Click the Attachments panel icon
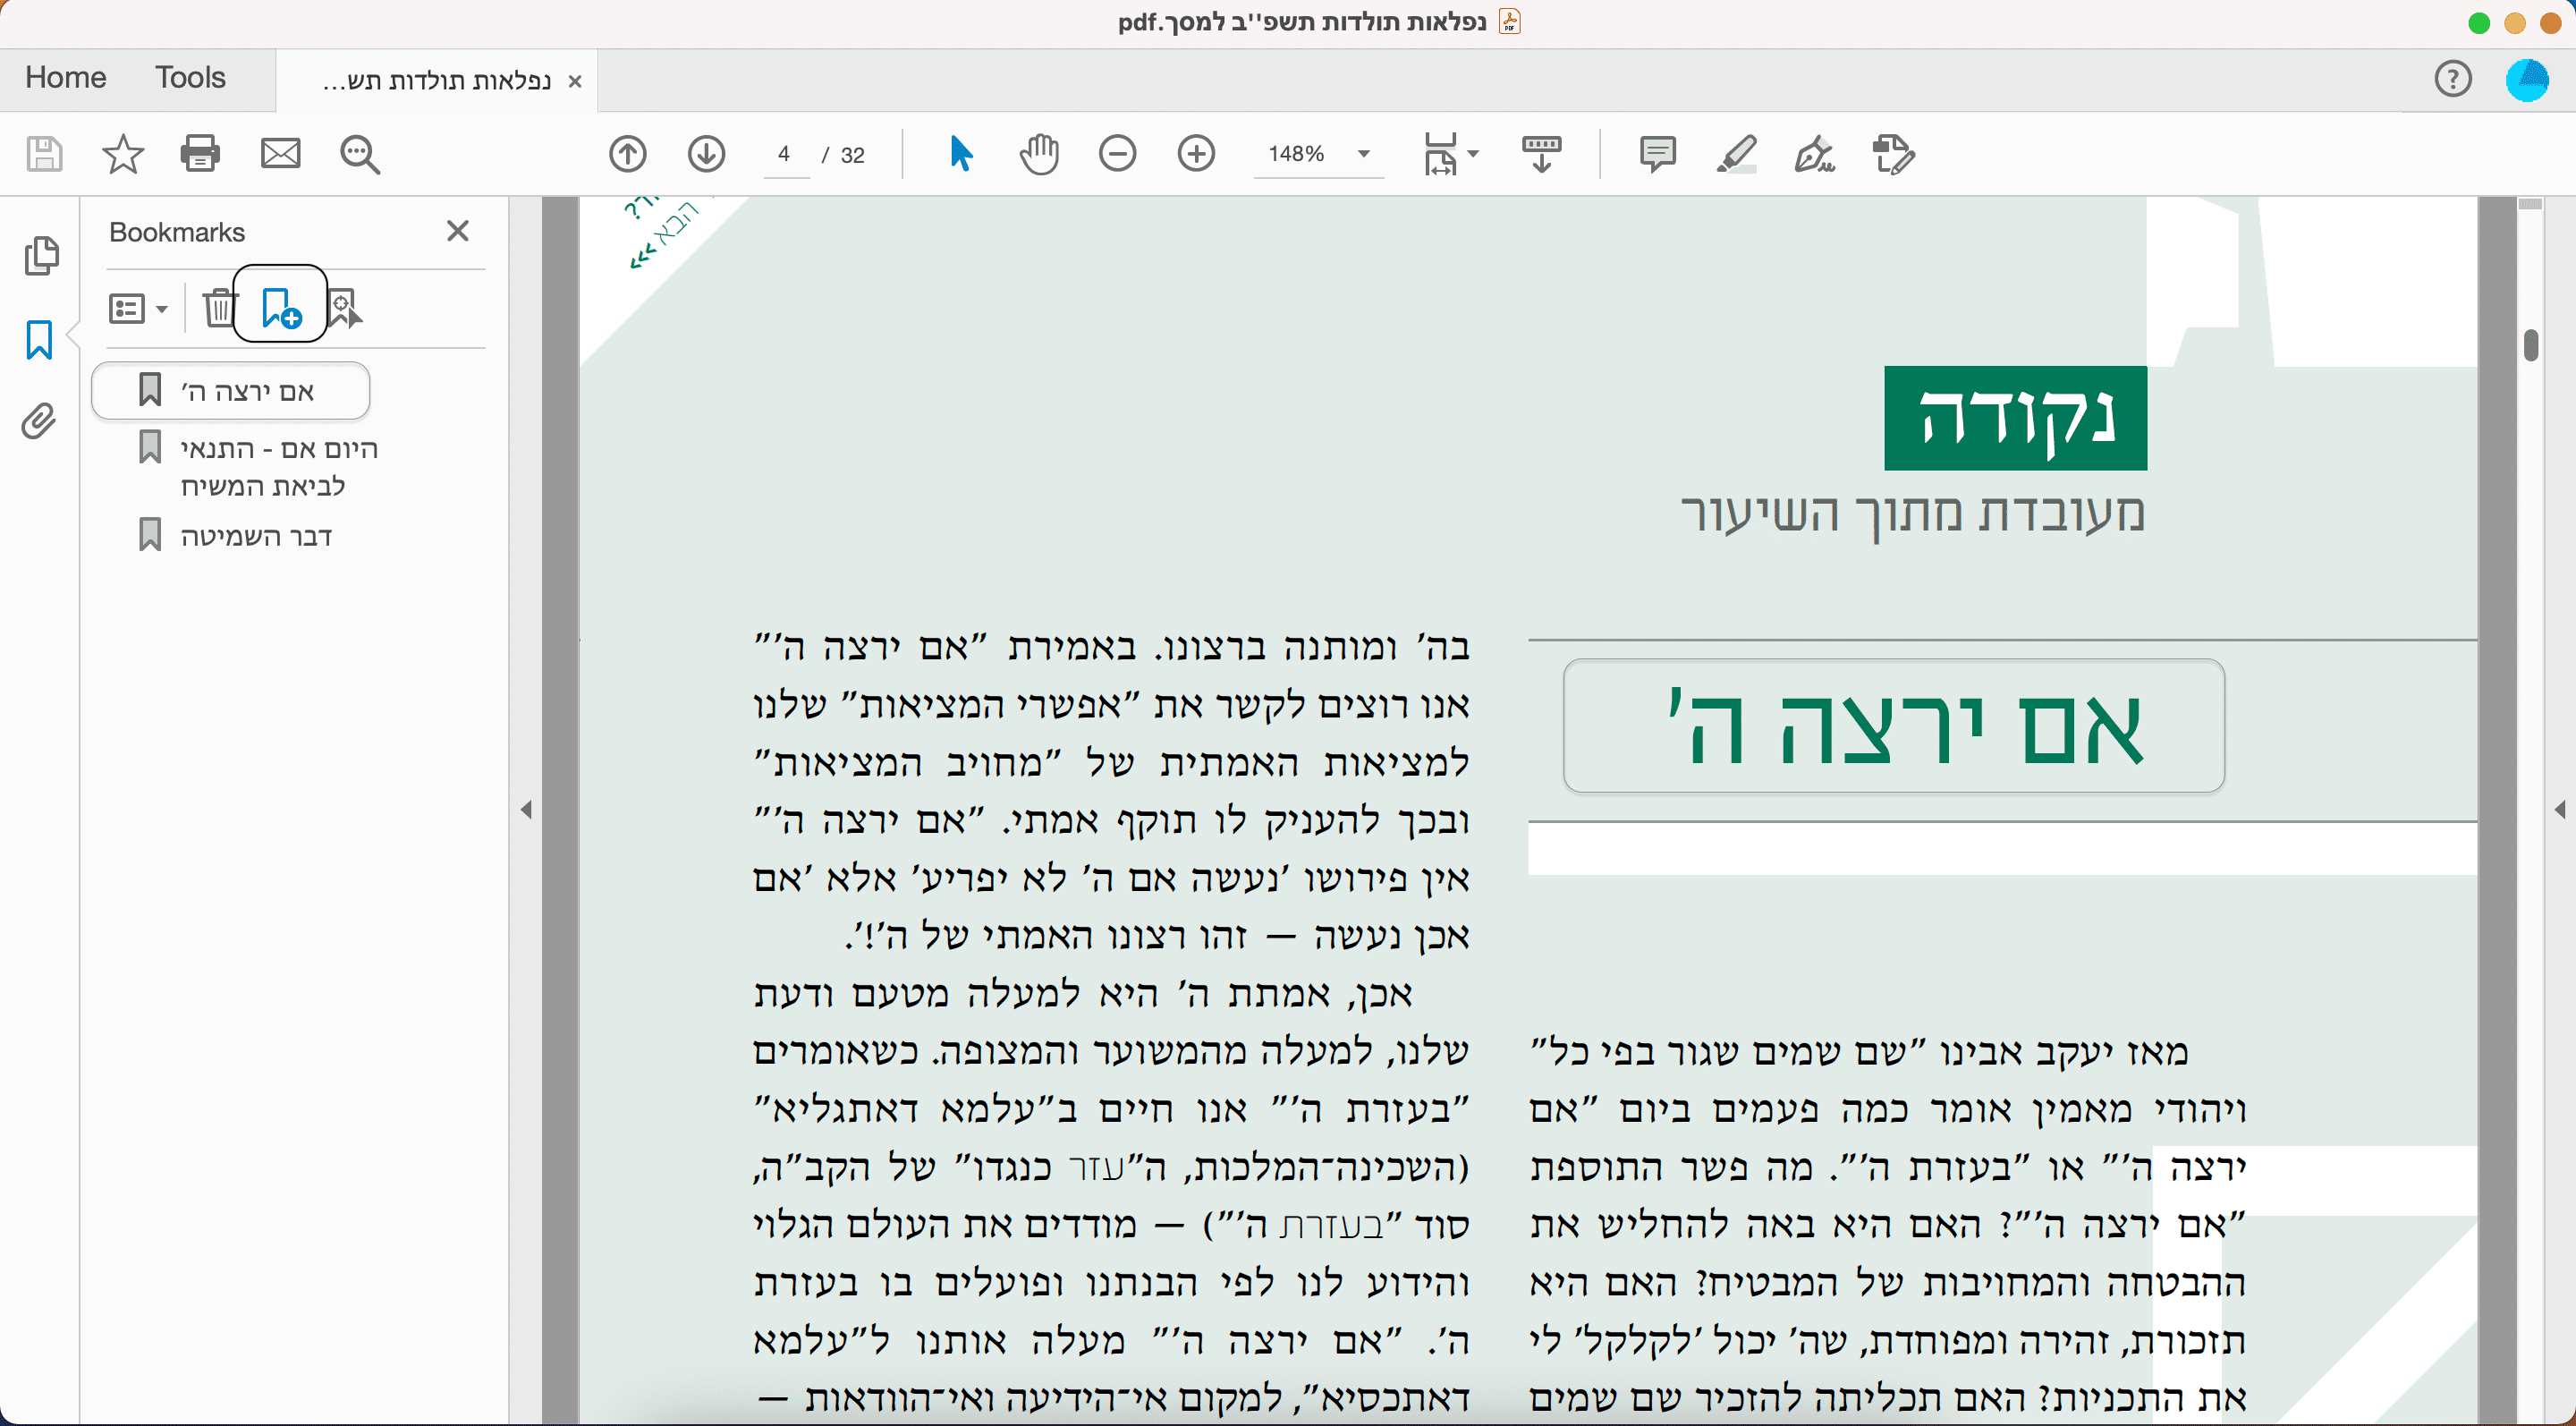Viewport: 2576px width, 1426px height. pos(37,423)
